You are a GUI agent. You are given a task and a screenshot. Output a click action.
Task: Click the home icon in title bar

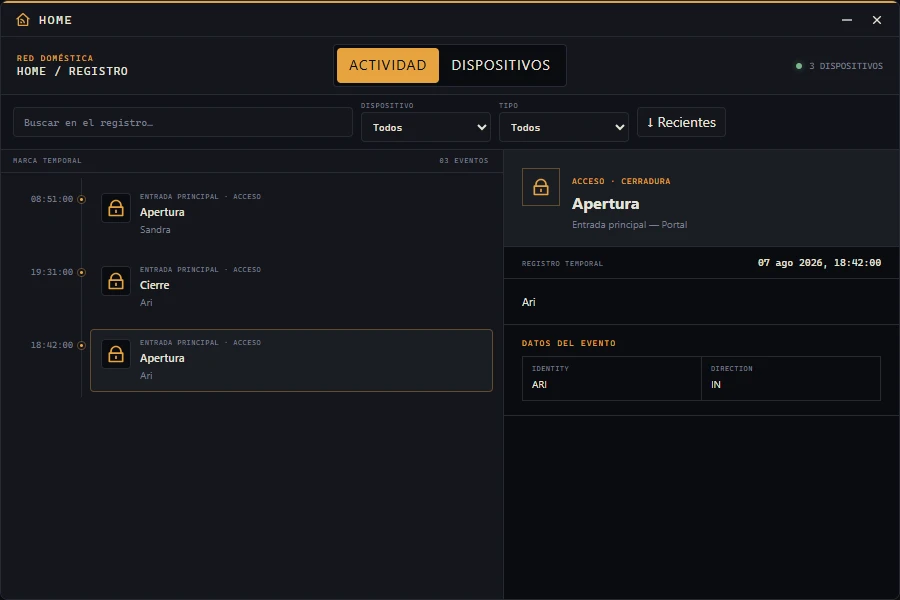tap(22, 20)
